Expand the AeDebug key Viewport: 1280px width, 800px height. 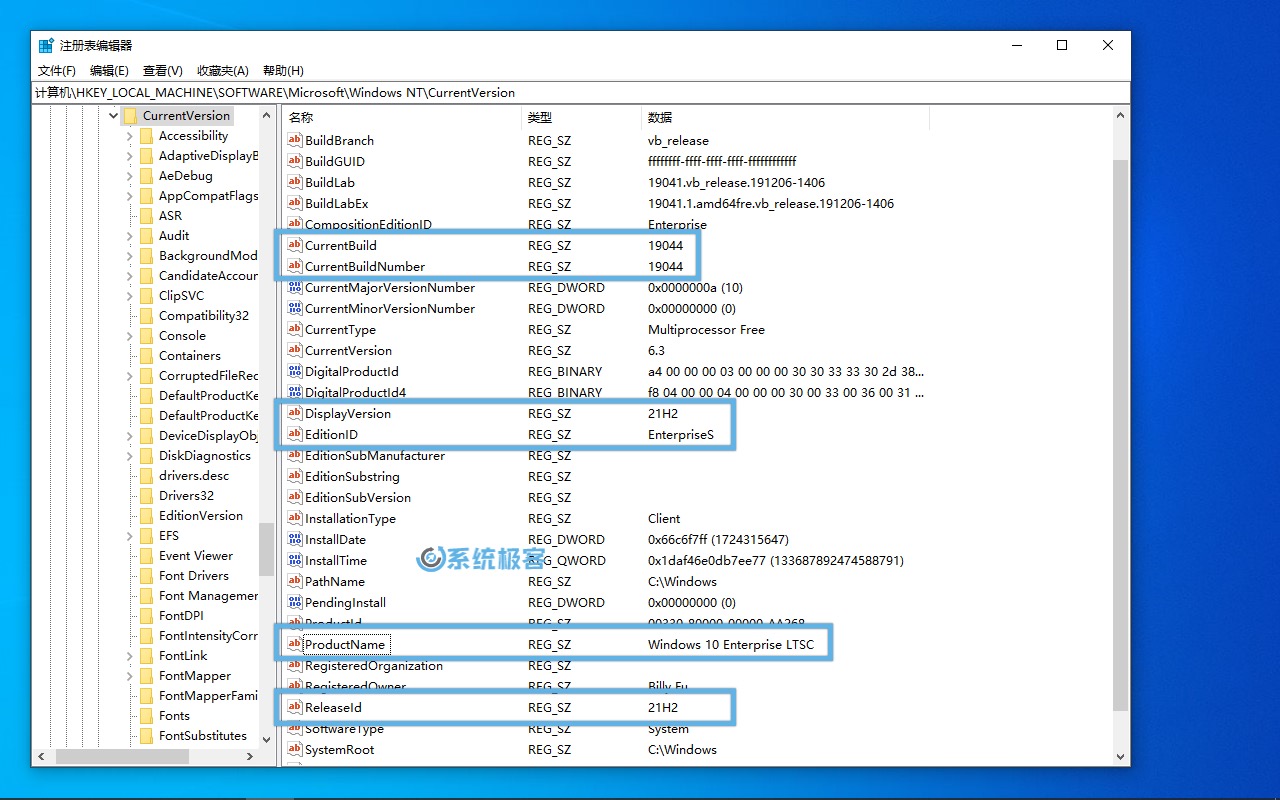point(130,176)
